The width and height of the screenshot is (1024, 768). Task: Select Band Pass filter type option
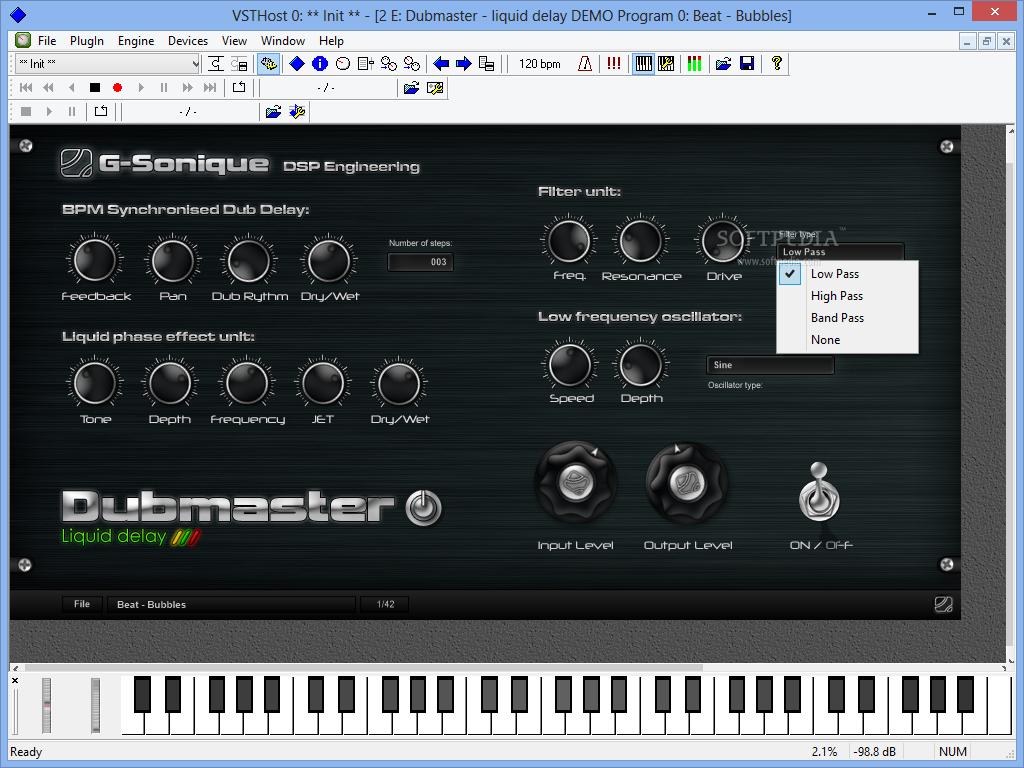pyautogui.click(x=848, y=318)
